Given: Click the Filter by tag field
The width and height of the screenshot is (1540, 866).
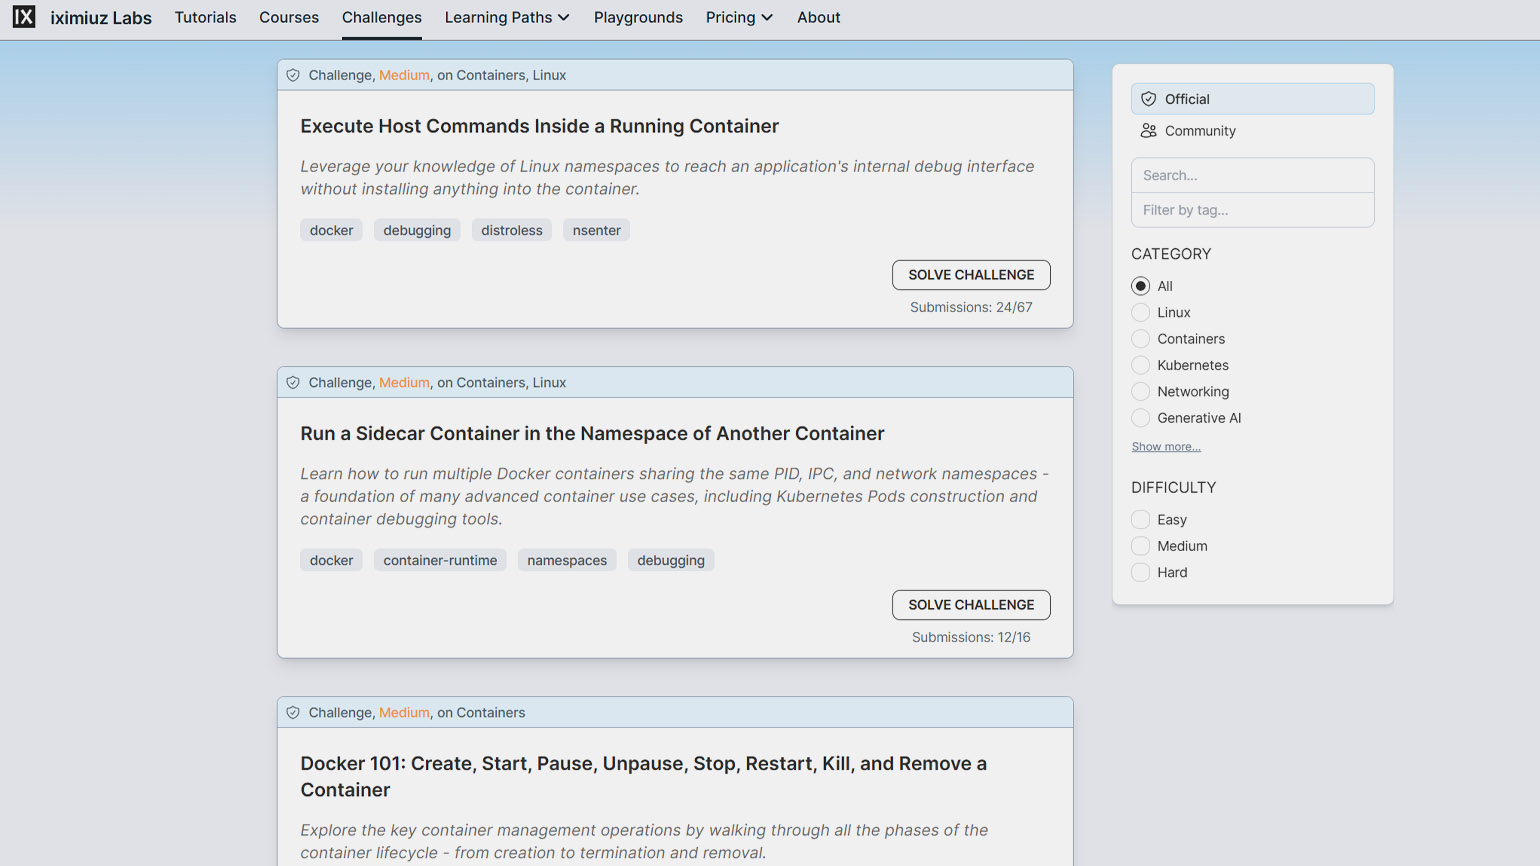Looking at the screenshot, I should (1252, 210).
